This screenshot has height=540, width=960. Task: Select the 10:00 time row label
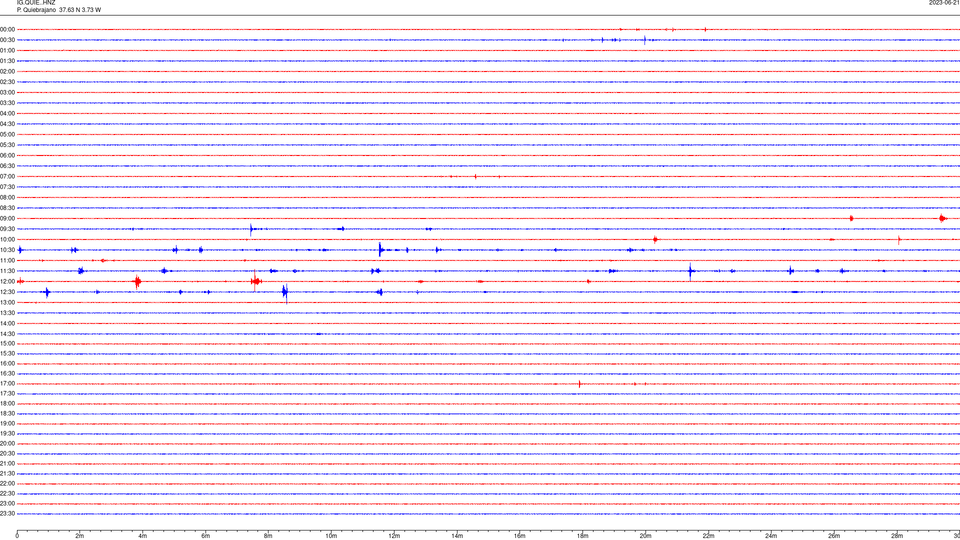tap(7, 239)
